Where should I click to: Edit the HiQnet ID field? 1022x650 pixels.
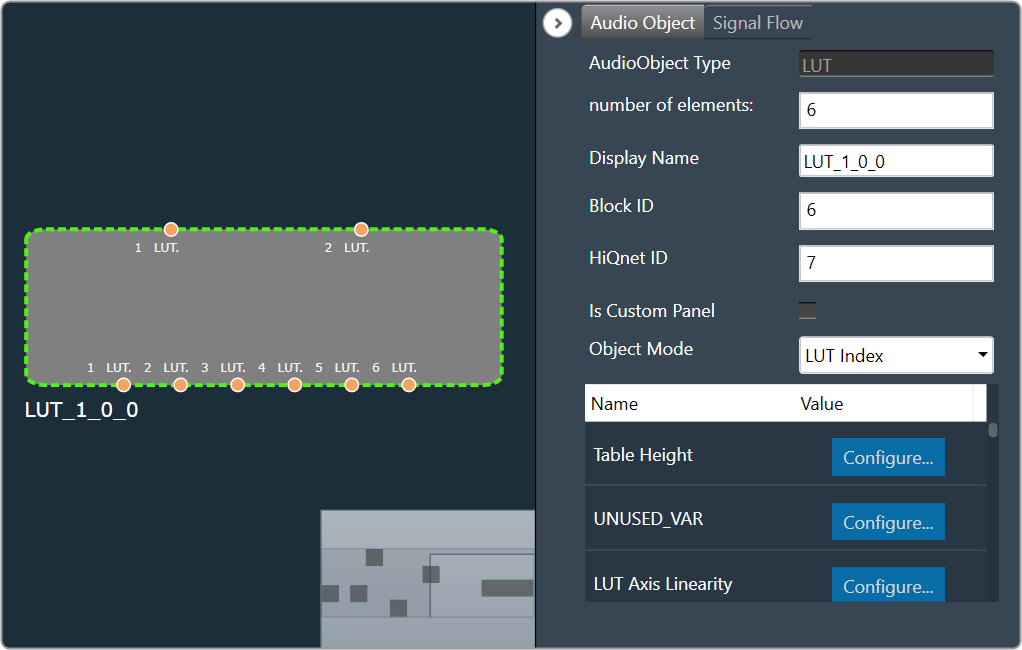[896, 263]
